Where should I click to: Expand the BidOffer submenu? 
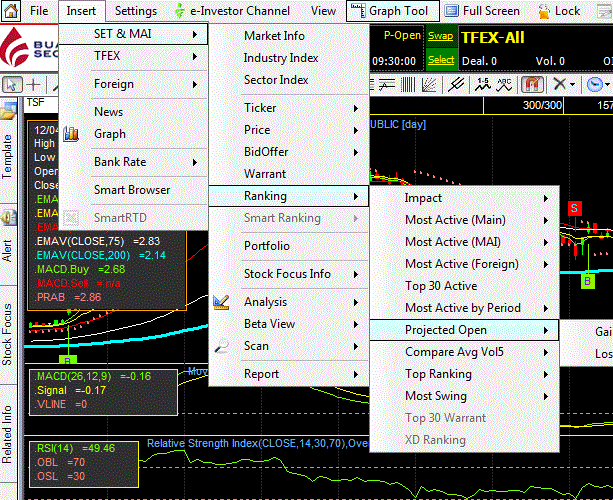289,152
